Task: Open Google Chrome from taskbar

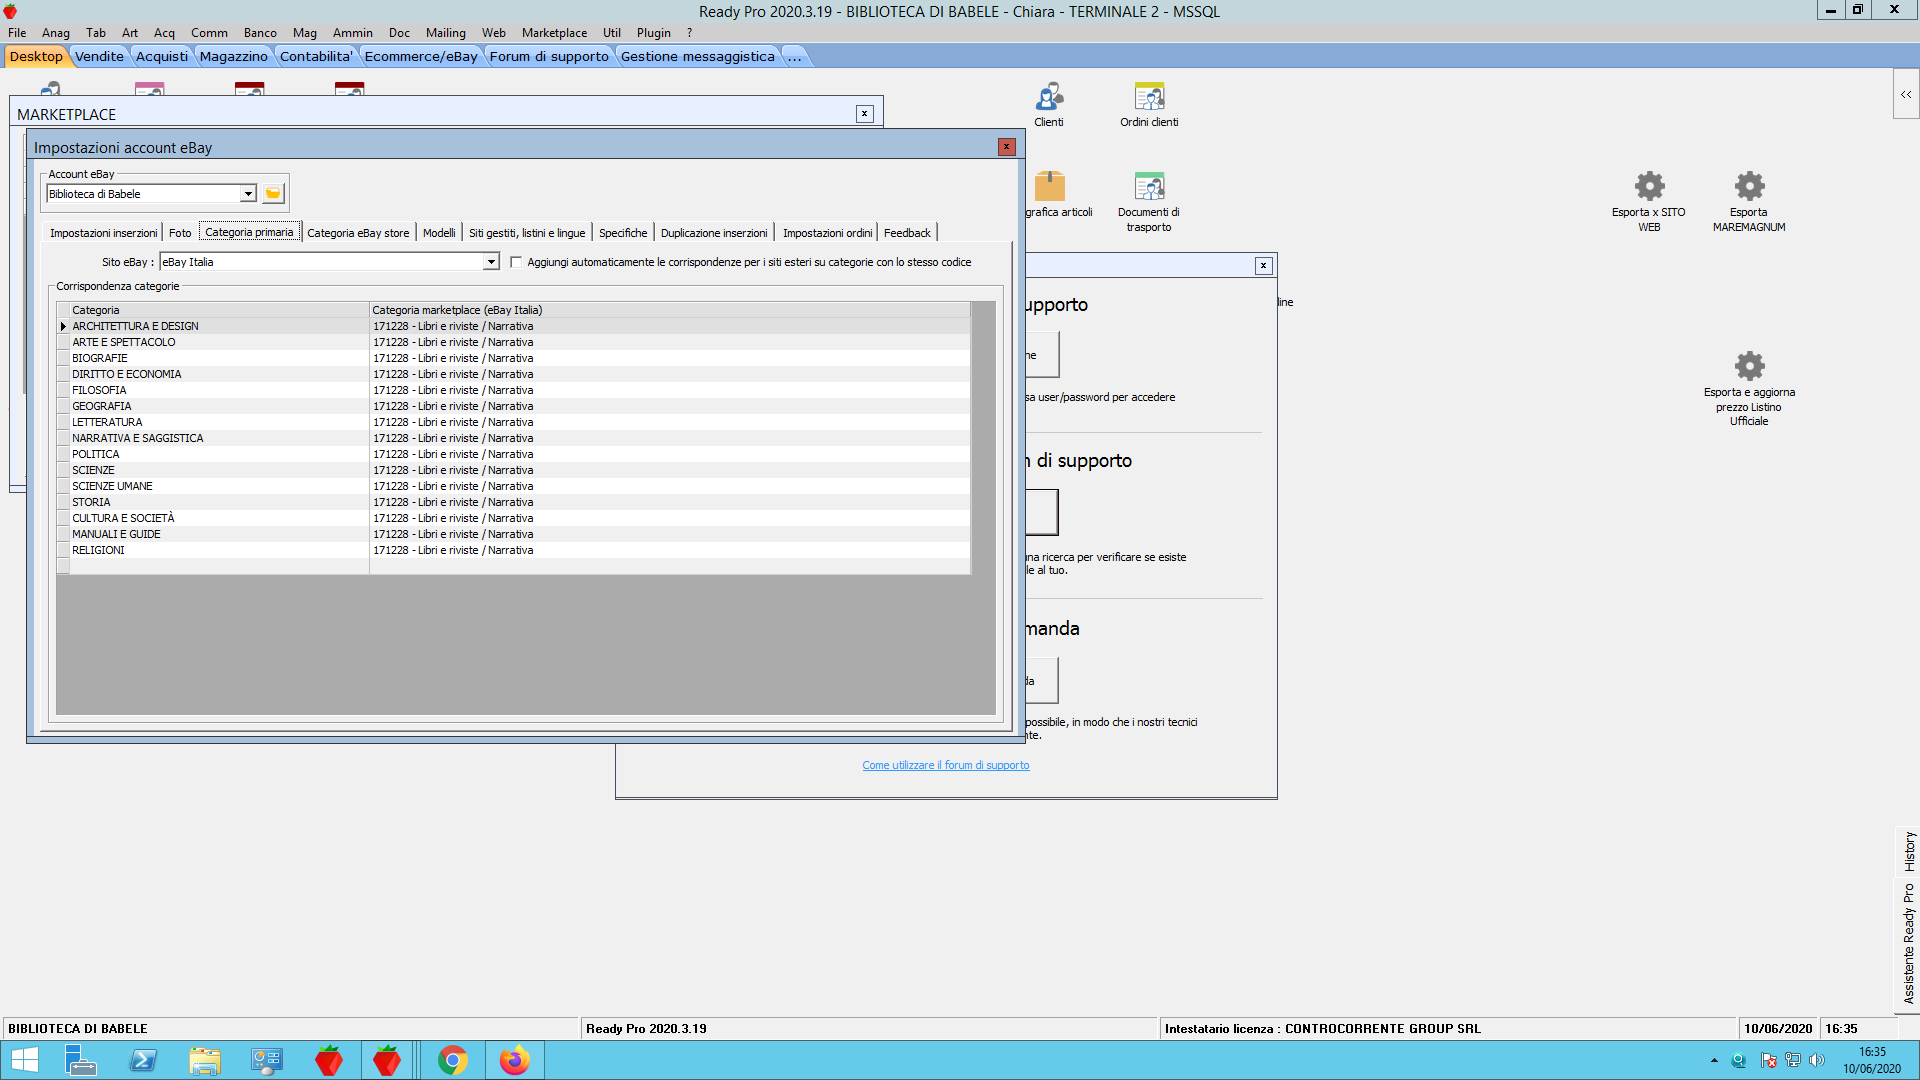Action: [x=452, y=1060]
